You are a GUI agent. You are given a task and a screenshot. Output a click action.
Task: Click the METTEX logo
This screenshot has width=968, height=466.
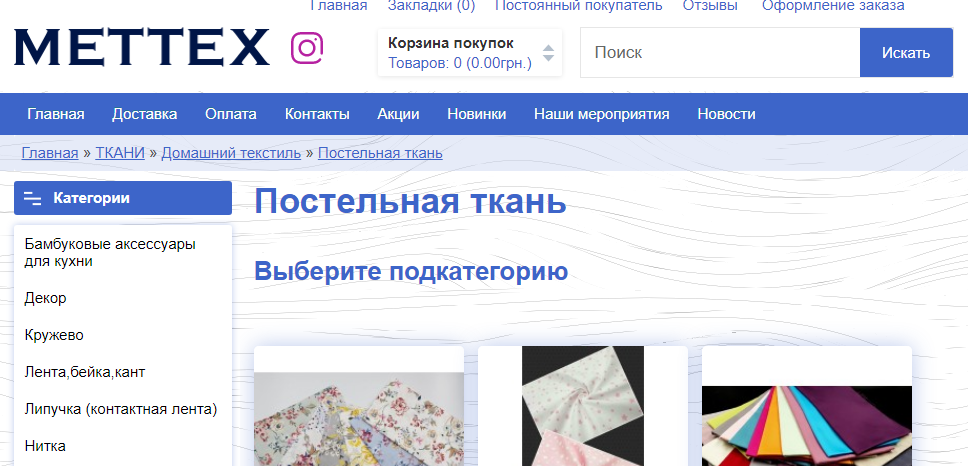click(x=142, y=48)
